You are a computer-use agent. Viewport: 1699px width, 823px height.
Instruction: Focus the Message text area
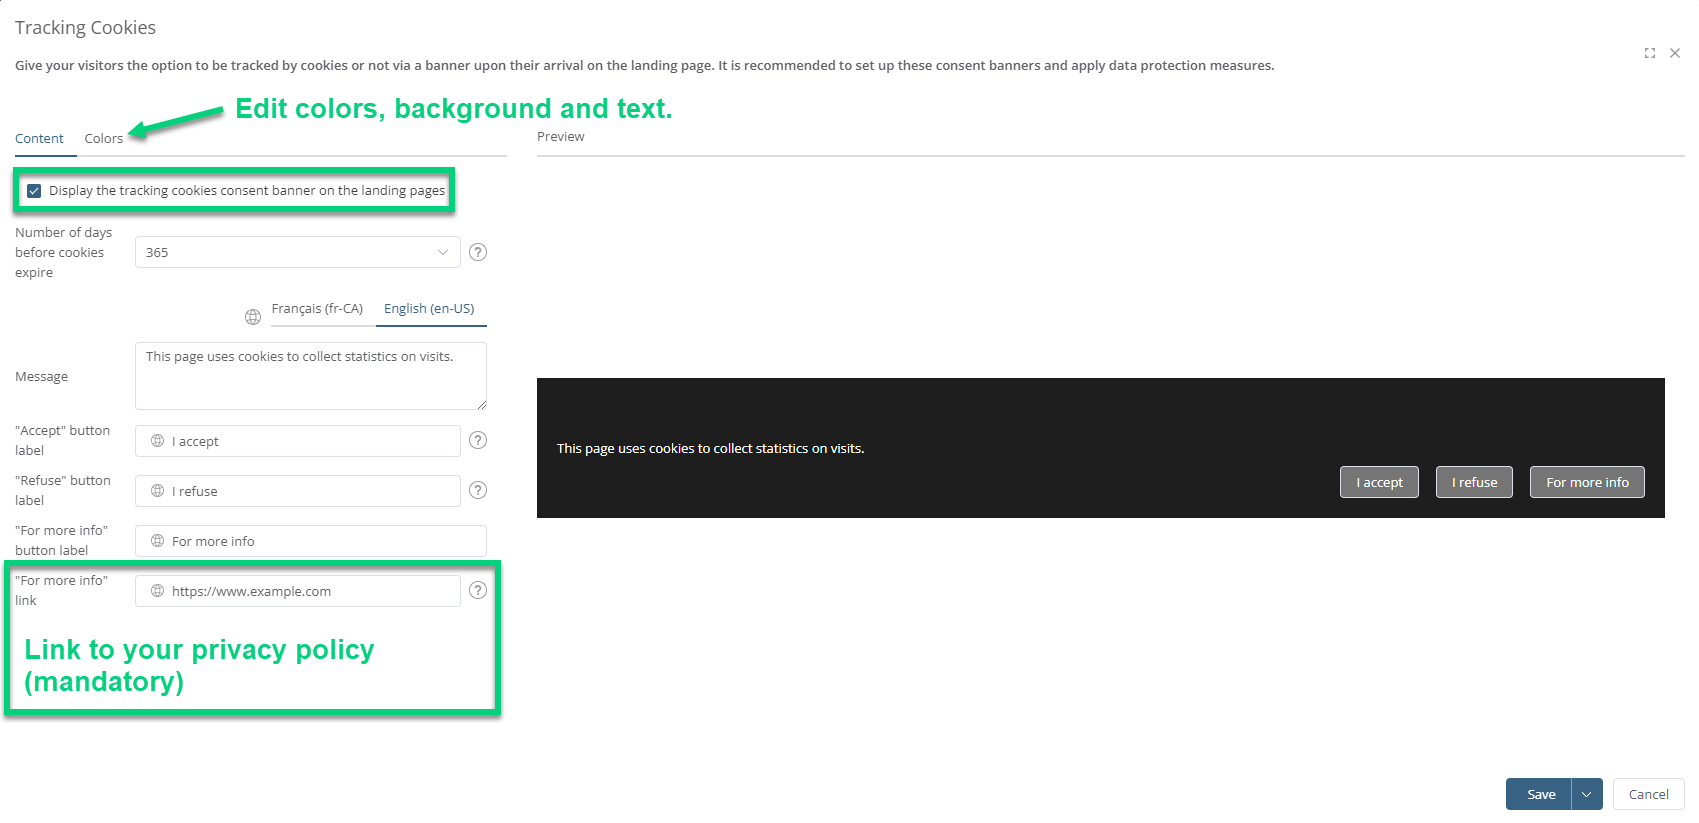[311, 376]
